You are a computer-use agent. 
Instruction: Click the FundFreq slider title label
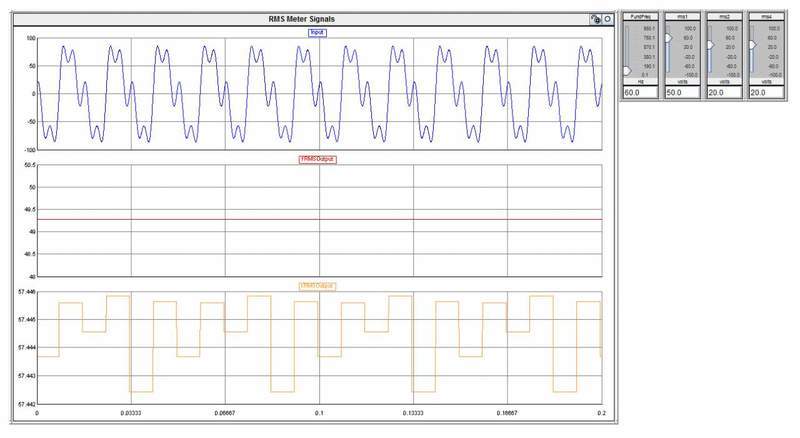click(640, 17)
